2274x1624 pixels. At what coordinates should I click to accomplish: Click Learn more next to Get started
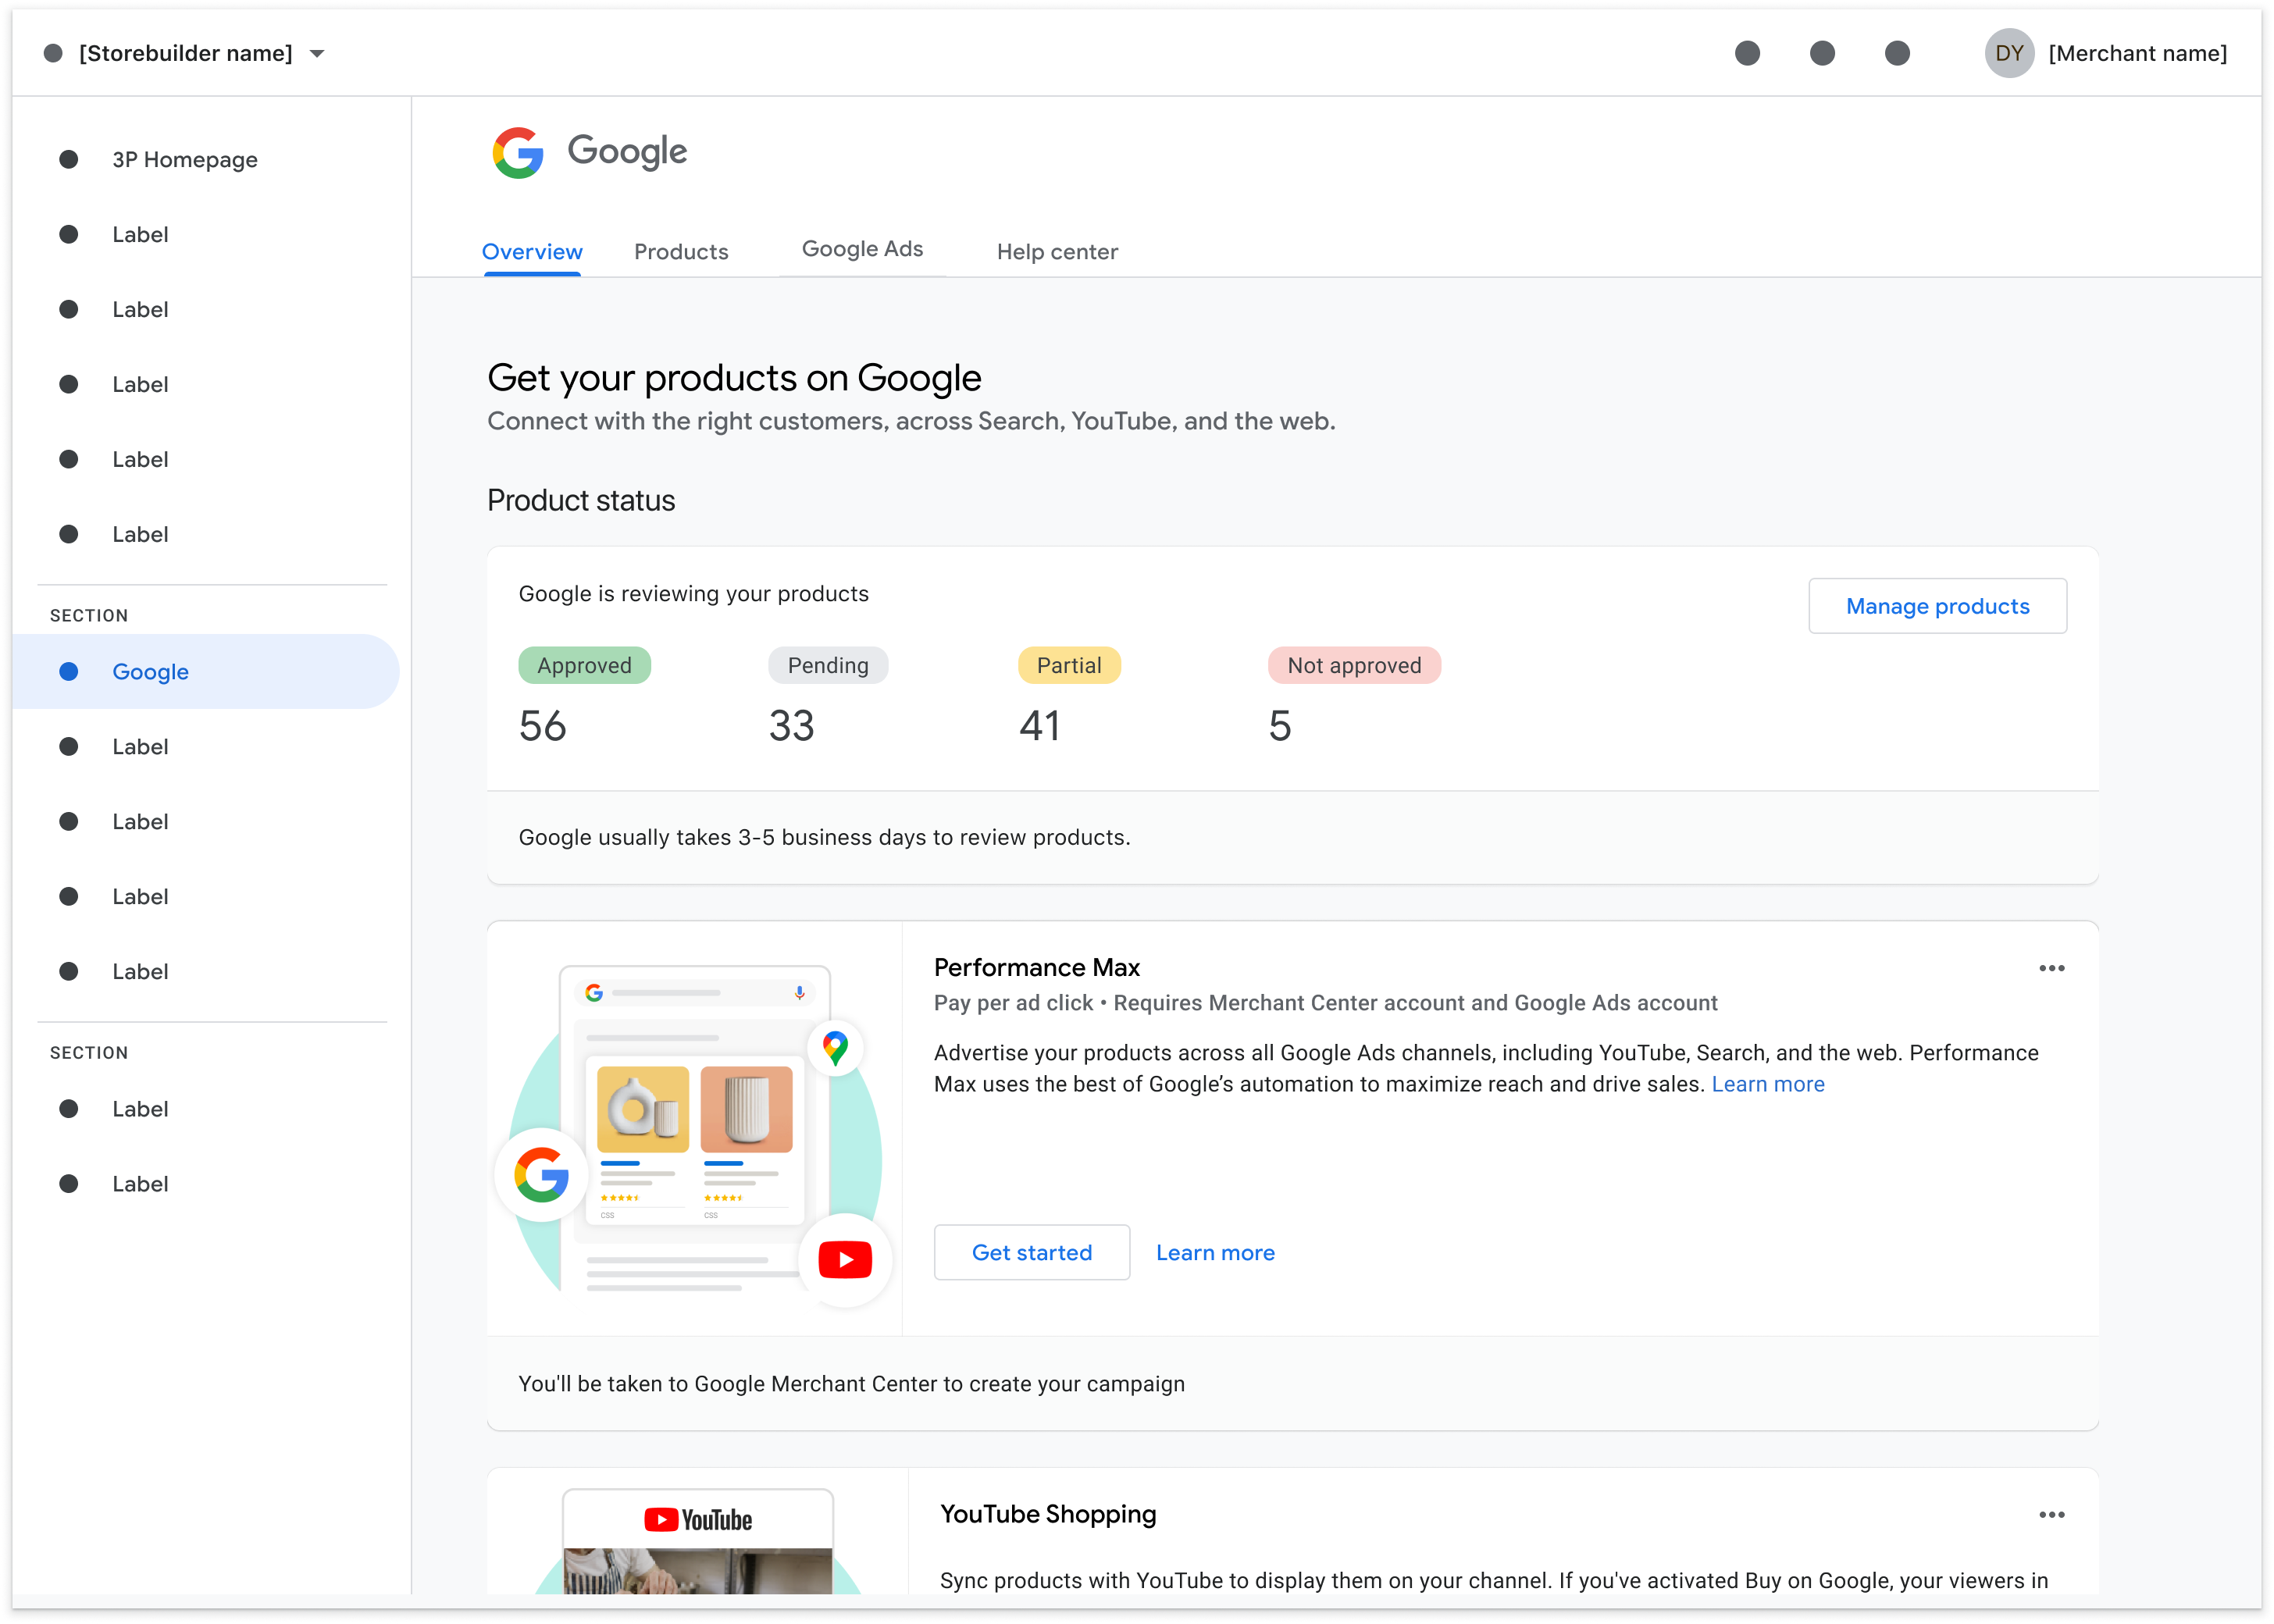point(1215,1252)
